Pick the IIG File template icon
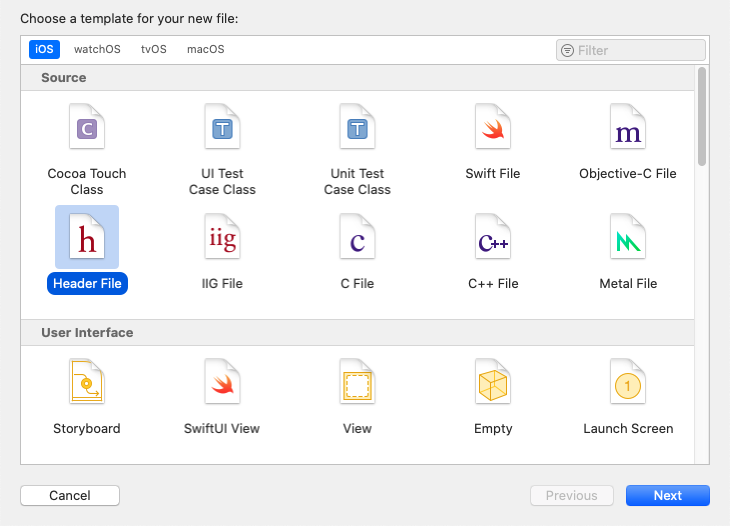This screenshot has width=730, height=526. click(x=222, y=236)
